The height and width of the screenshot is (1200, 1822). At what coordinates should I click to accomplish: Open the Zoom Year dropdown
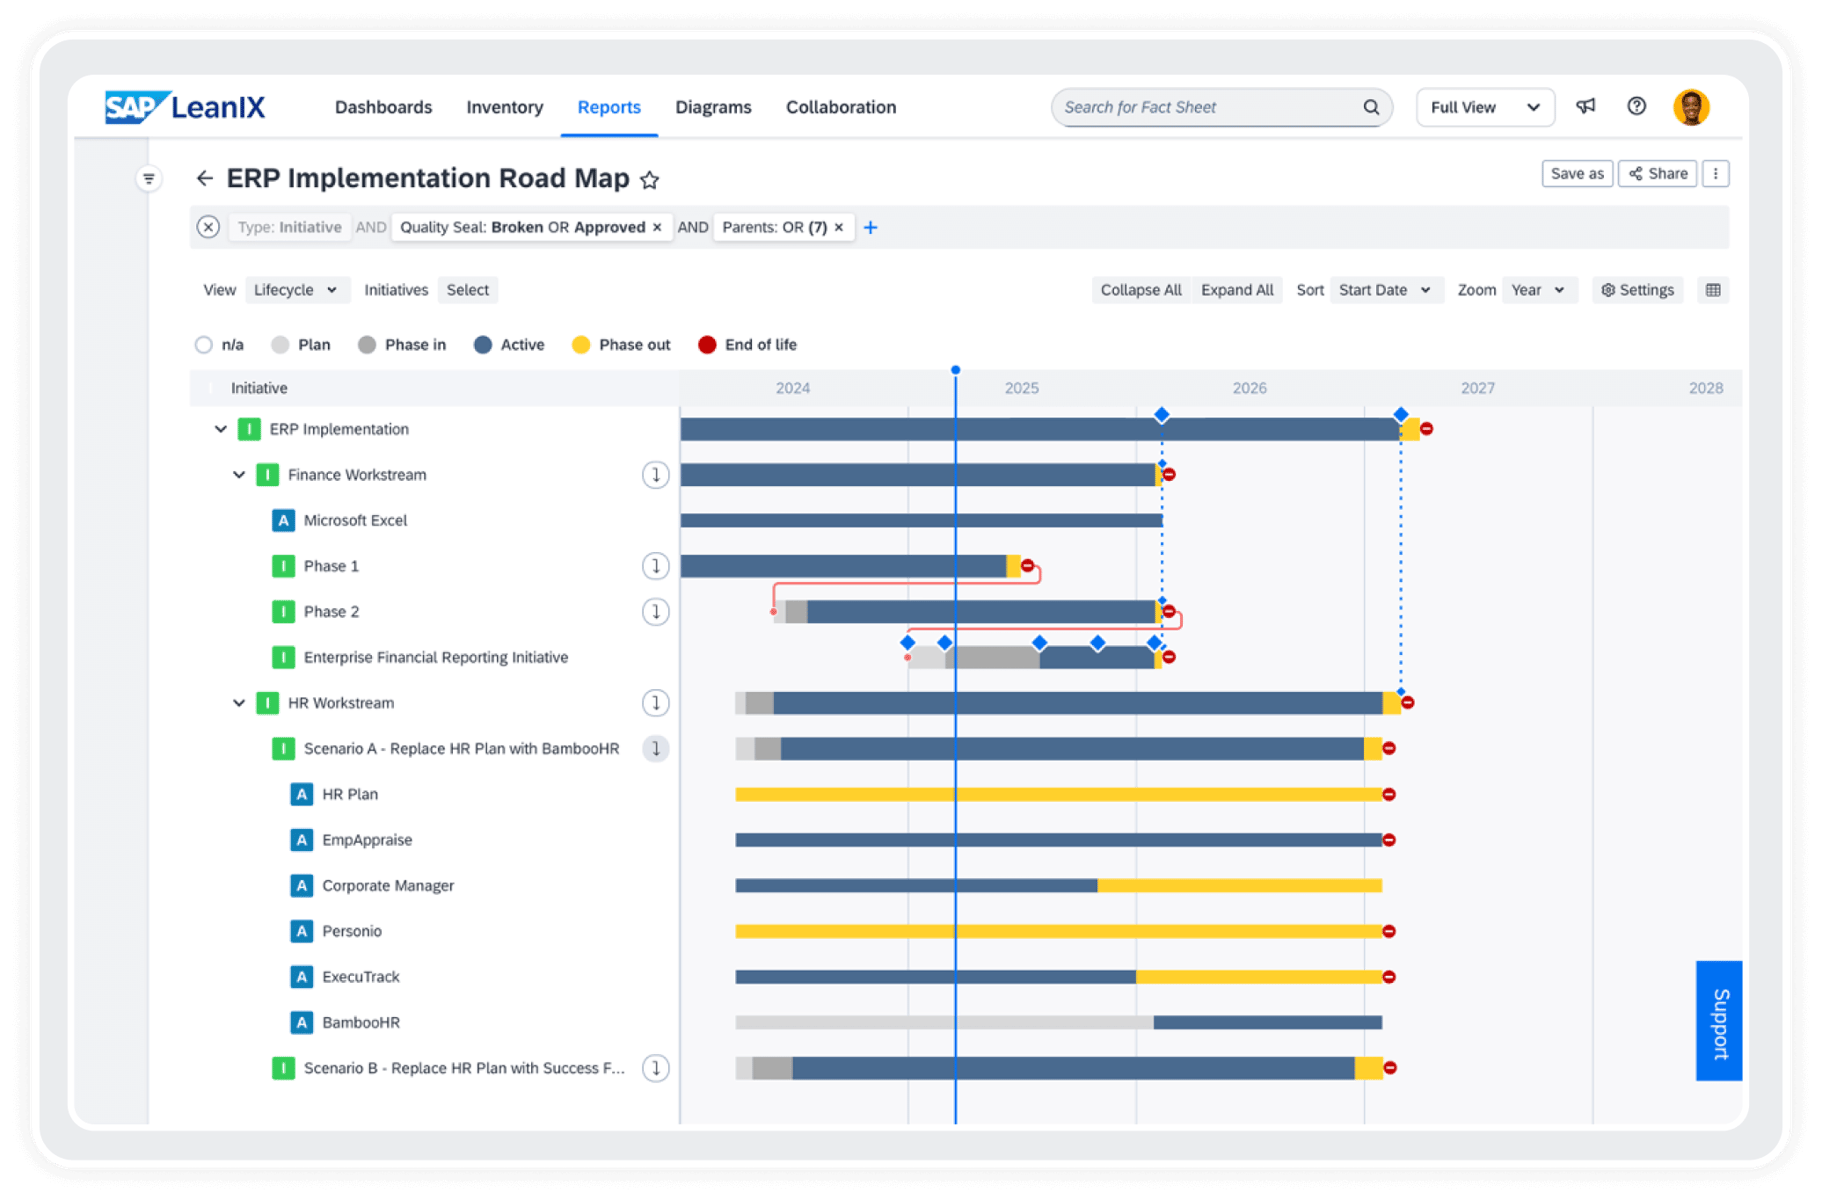(1539, 290)
